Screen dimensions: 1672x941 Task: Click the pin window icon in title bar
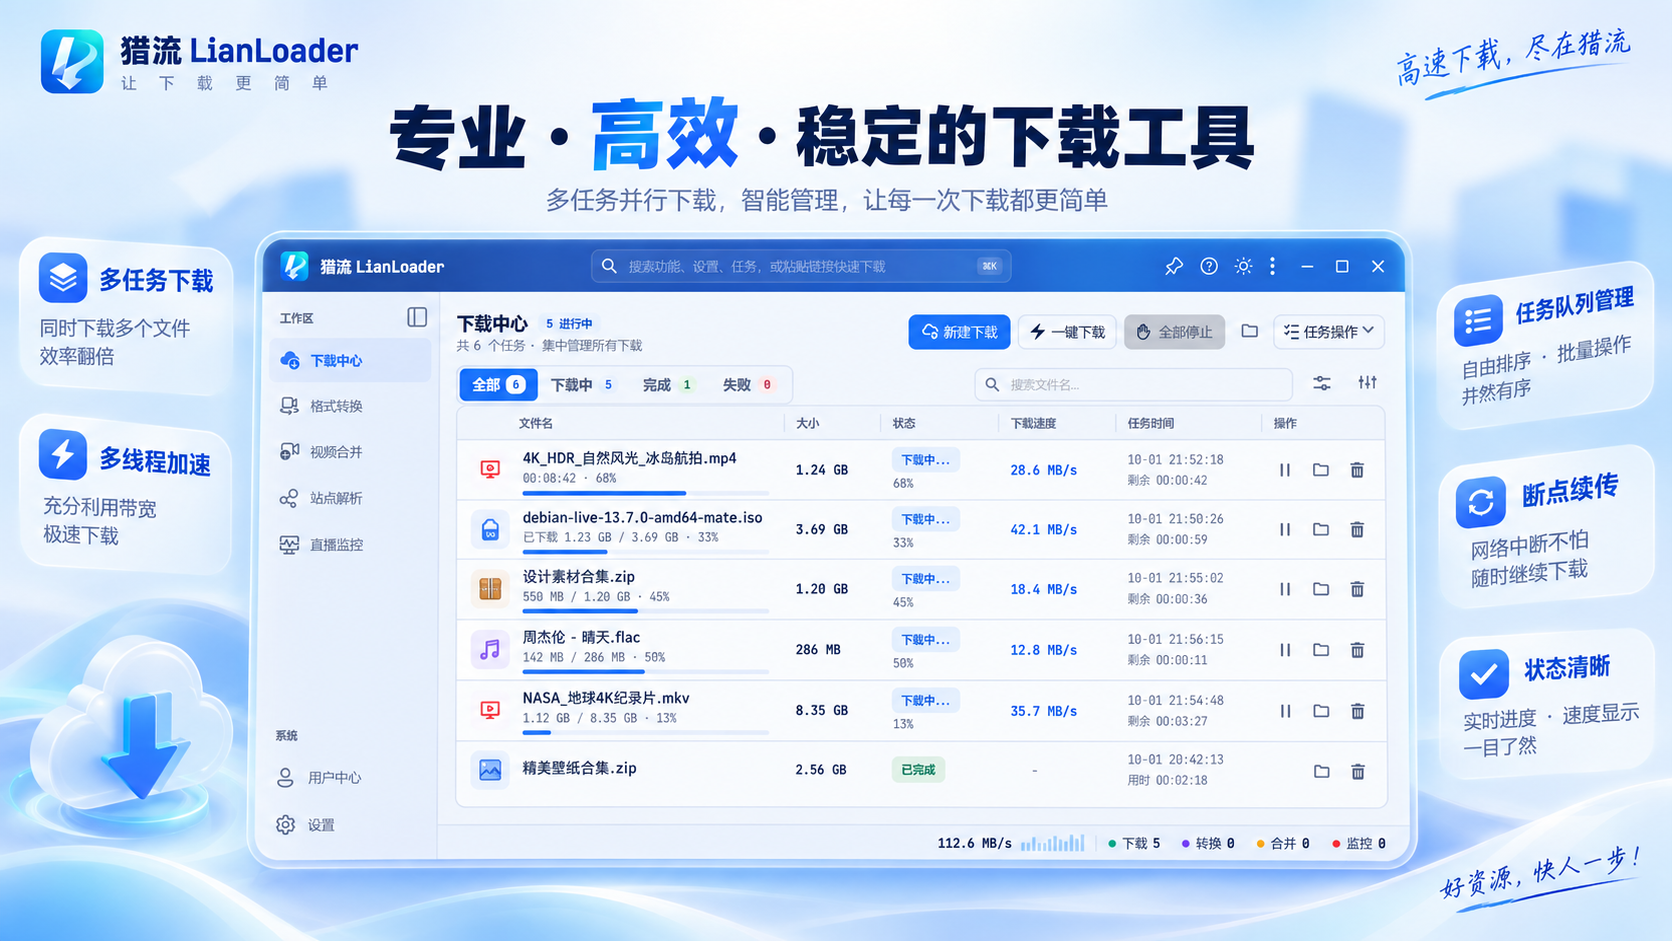[1174, 266]
